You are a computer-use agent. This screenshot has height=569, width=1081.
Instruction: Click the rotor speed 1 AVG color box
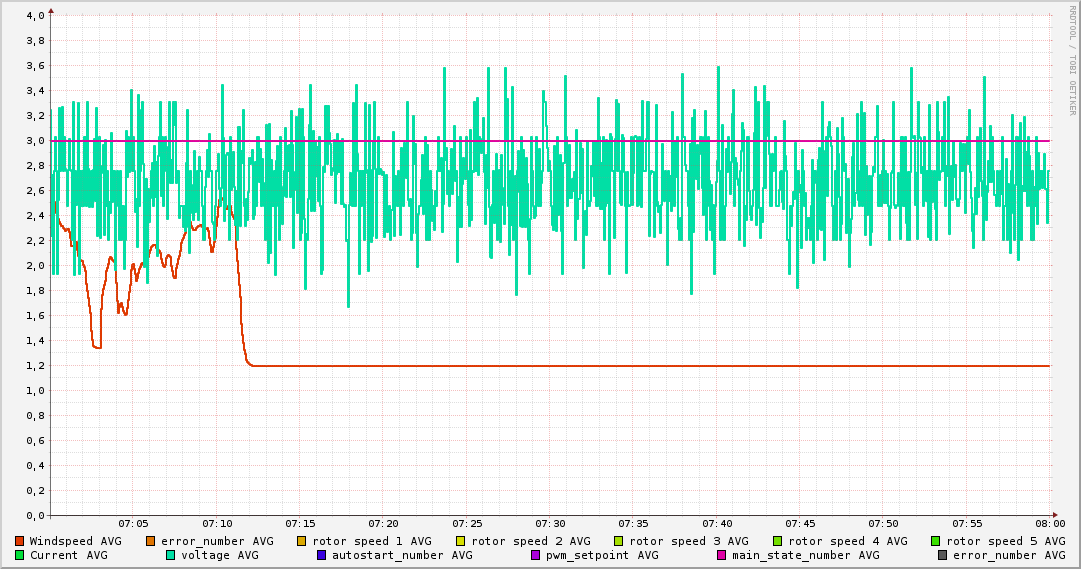302,541
